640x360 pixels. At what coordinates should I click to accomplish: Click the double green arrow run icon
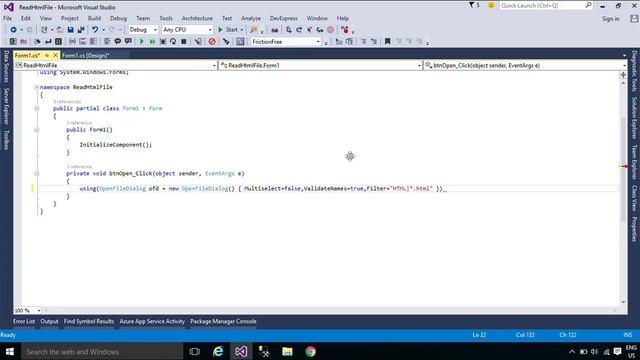click(x=152, y=42)
